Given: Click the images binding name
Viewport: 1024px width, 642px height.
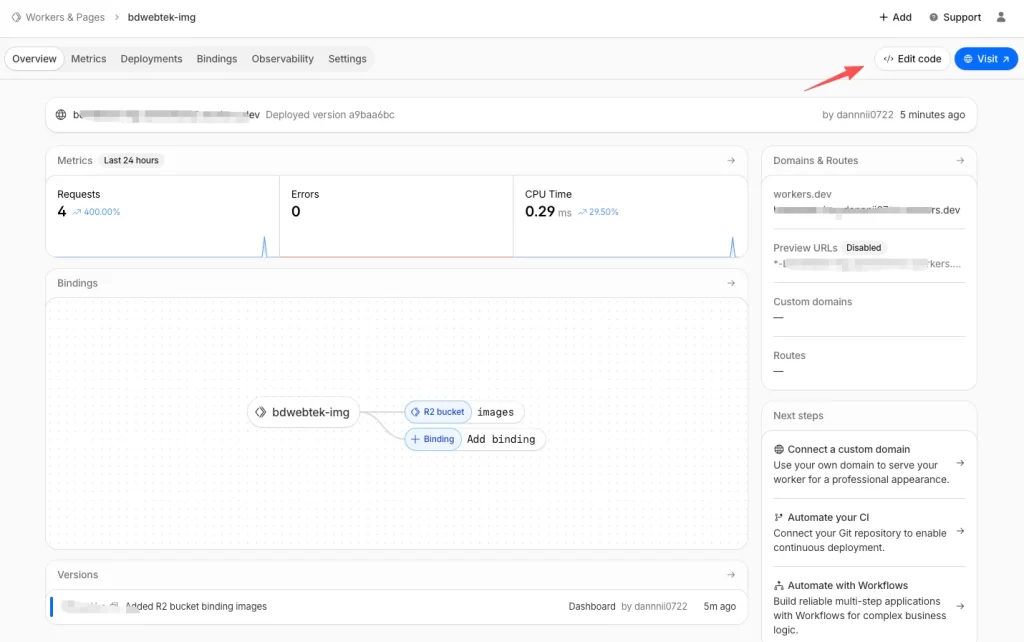Looking at the screenshot, I should pyautogui.click(x=495, y=413).
